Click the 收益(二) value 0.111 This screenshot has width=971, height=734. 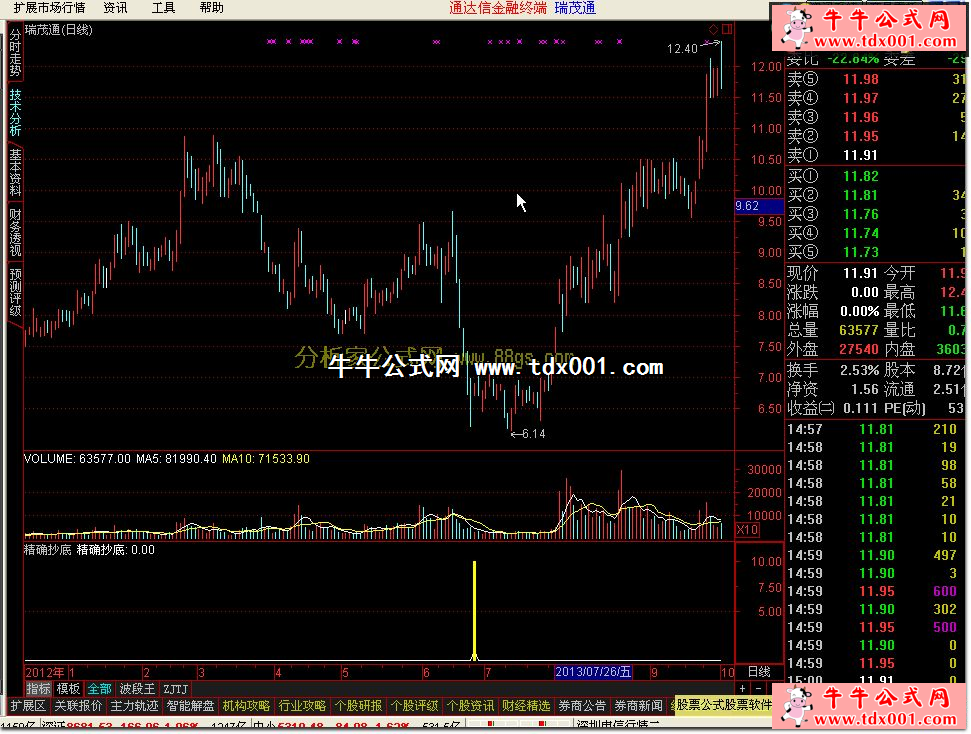[x=860, y=408]
